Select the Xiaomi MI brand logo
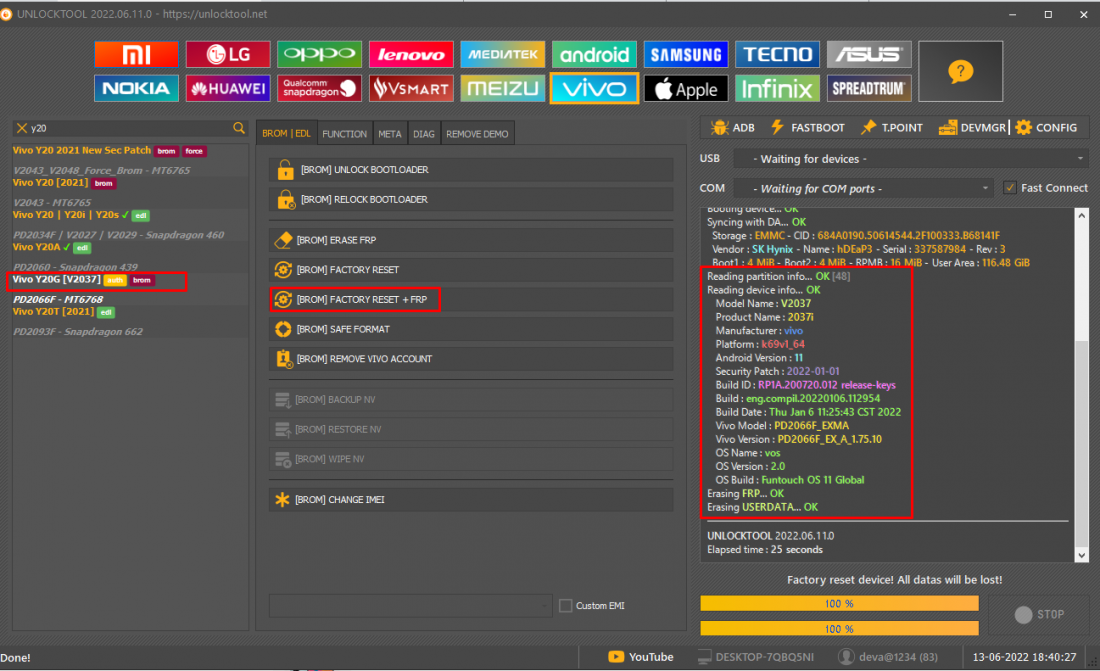The width and height of the screenshot is (1100, 671). pyautogui.click(x=136, y=54)
